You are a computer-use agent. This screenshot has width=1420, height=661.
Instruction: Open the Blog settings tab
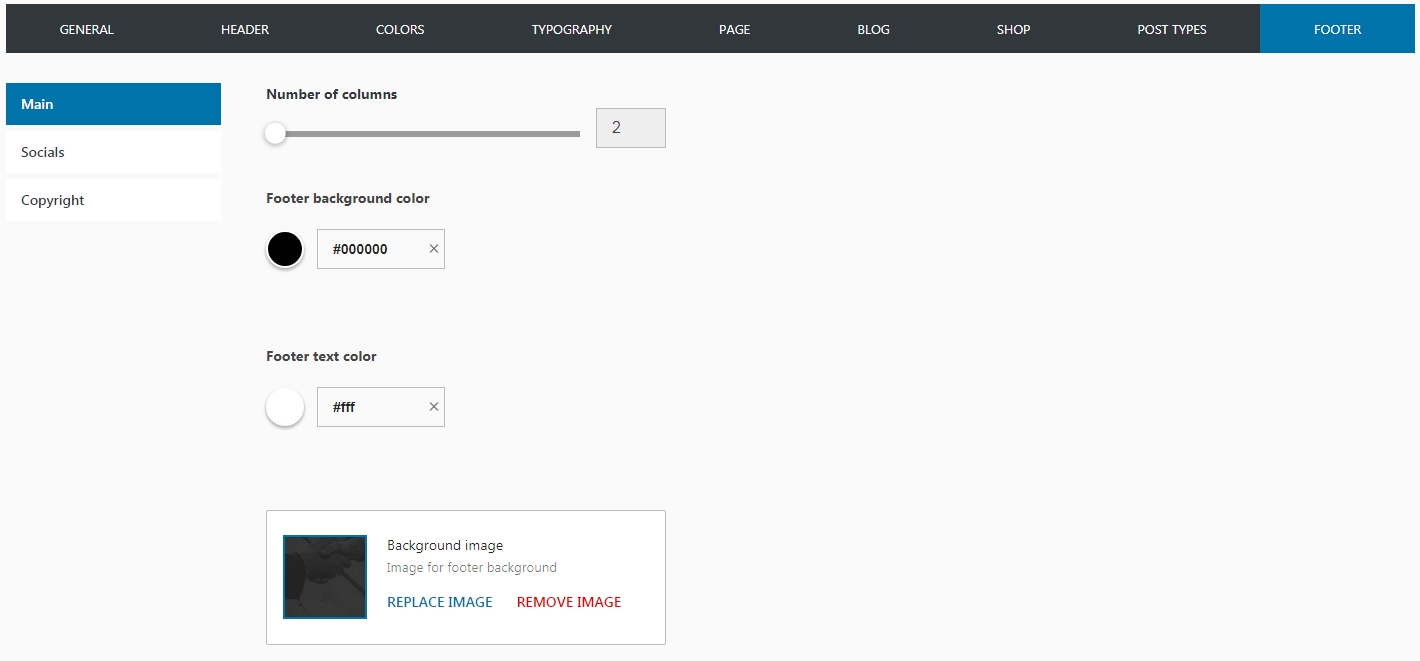pyautogui.click(x=873, y=29)
